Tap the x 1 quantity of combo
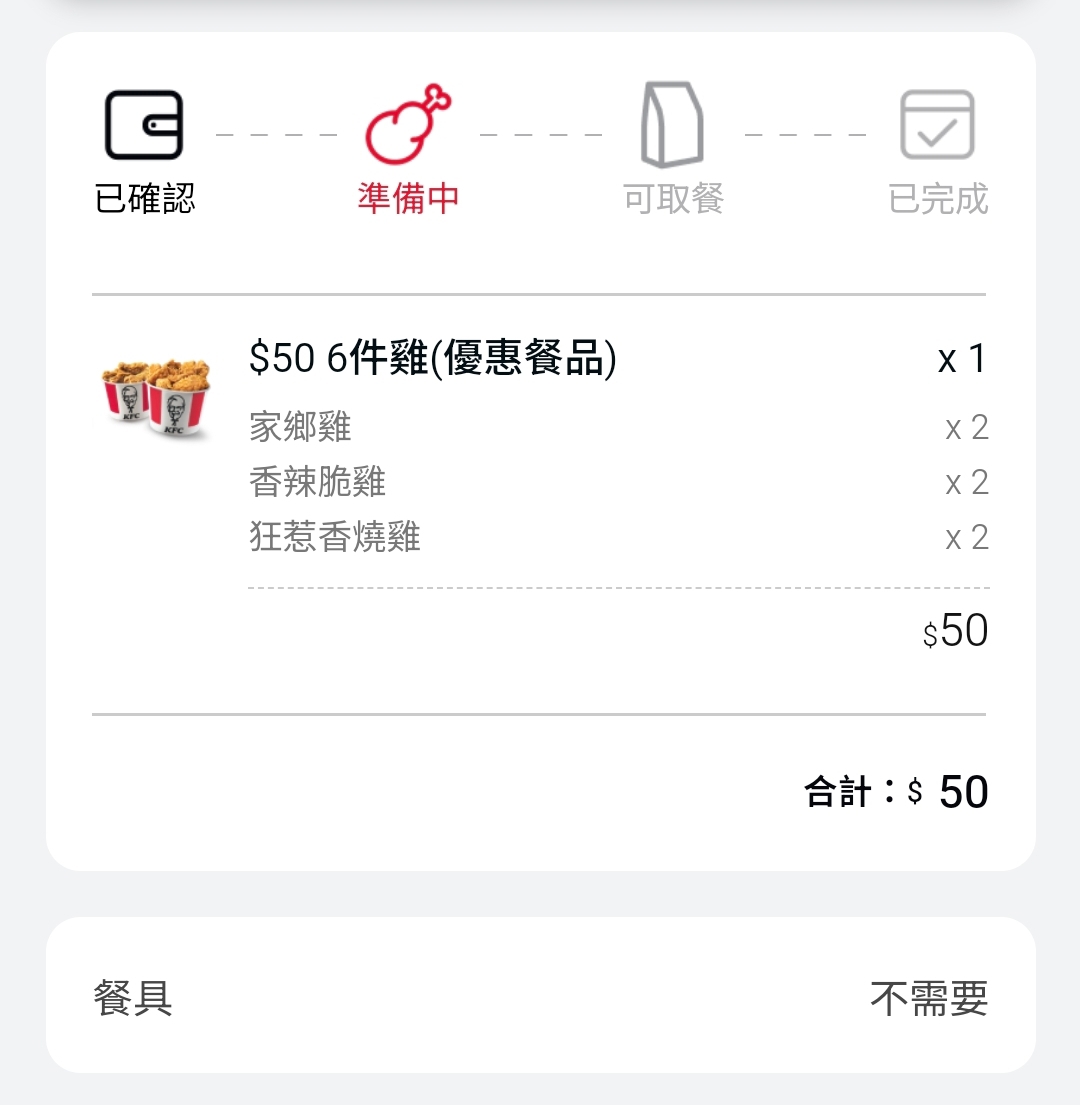1080x1105 pixels. click(x=962, y=359)
